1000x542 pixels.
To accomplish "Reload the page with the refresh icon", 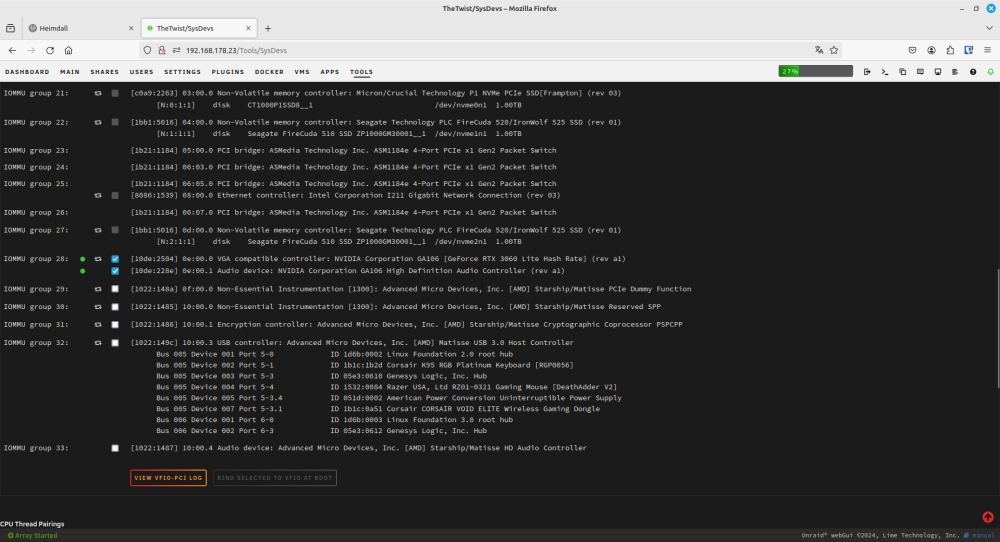I will pos(50,50).
